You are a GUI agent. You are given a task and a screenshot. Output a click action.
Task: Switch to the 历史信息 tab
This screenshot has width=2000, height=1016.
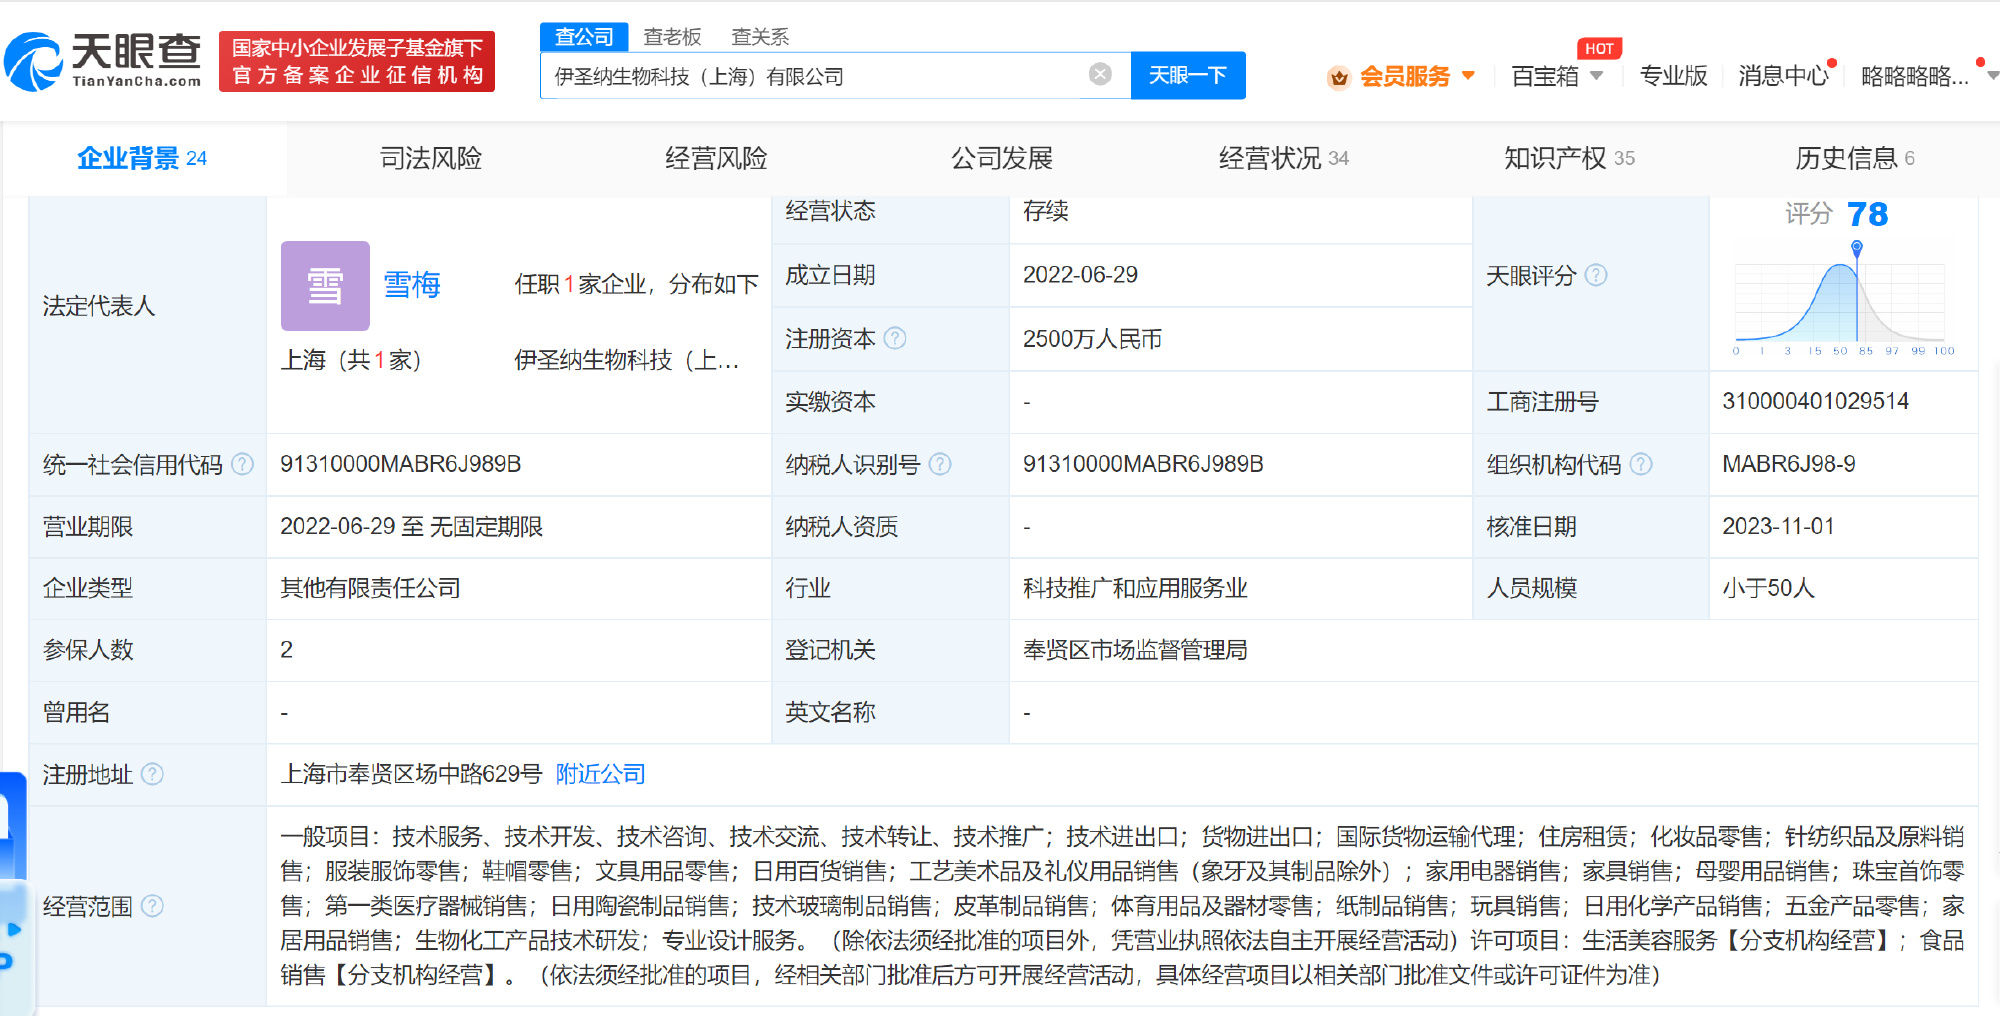pos(1855,158)
